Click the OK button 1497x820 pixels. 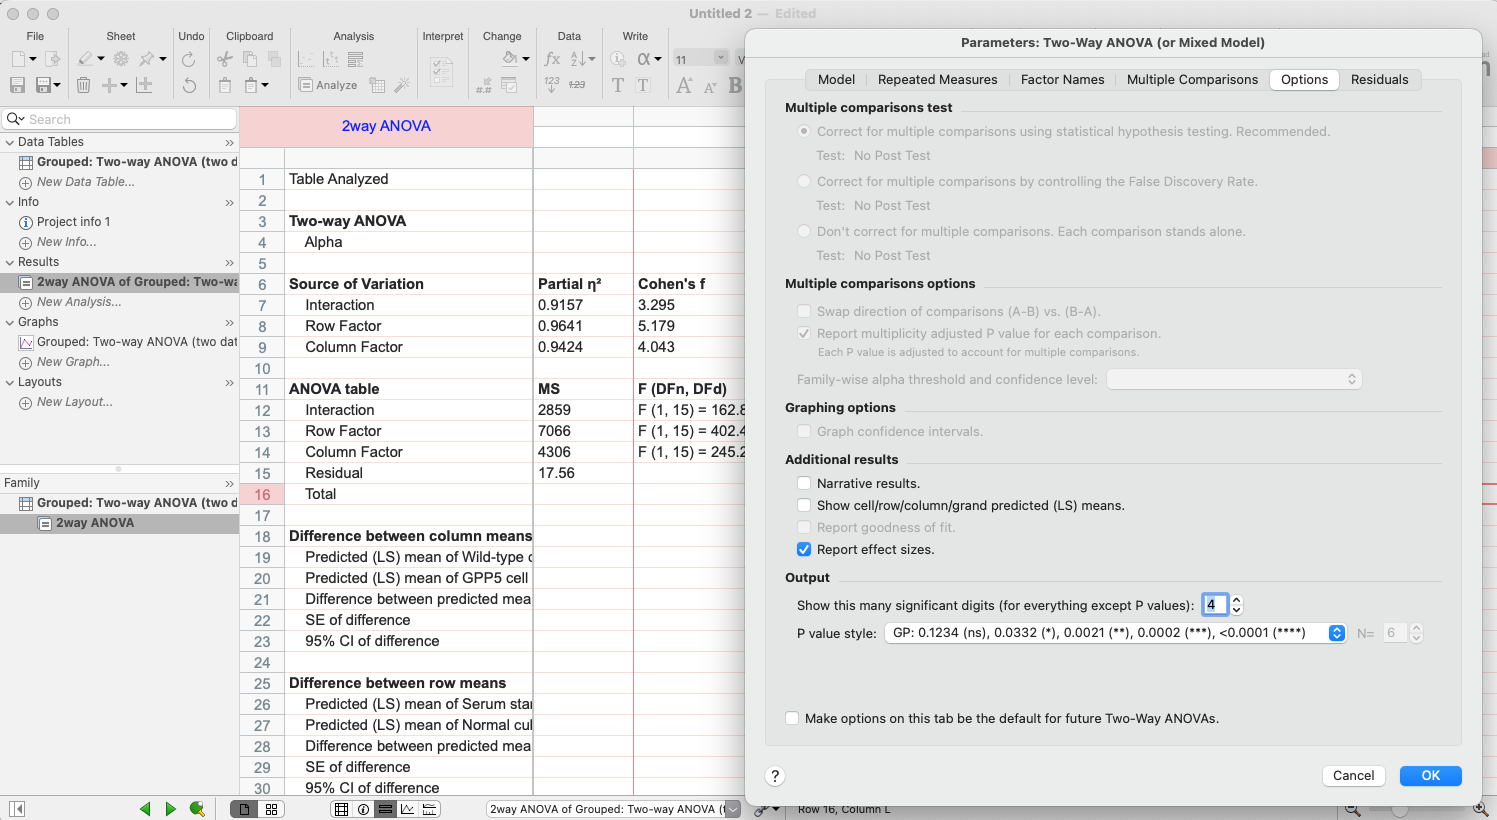click(1430, 776)
